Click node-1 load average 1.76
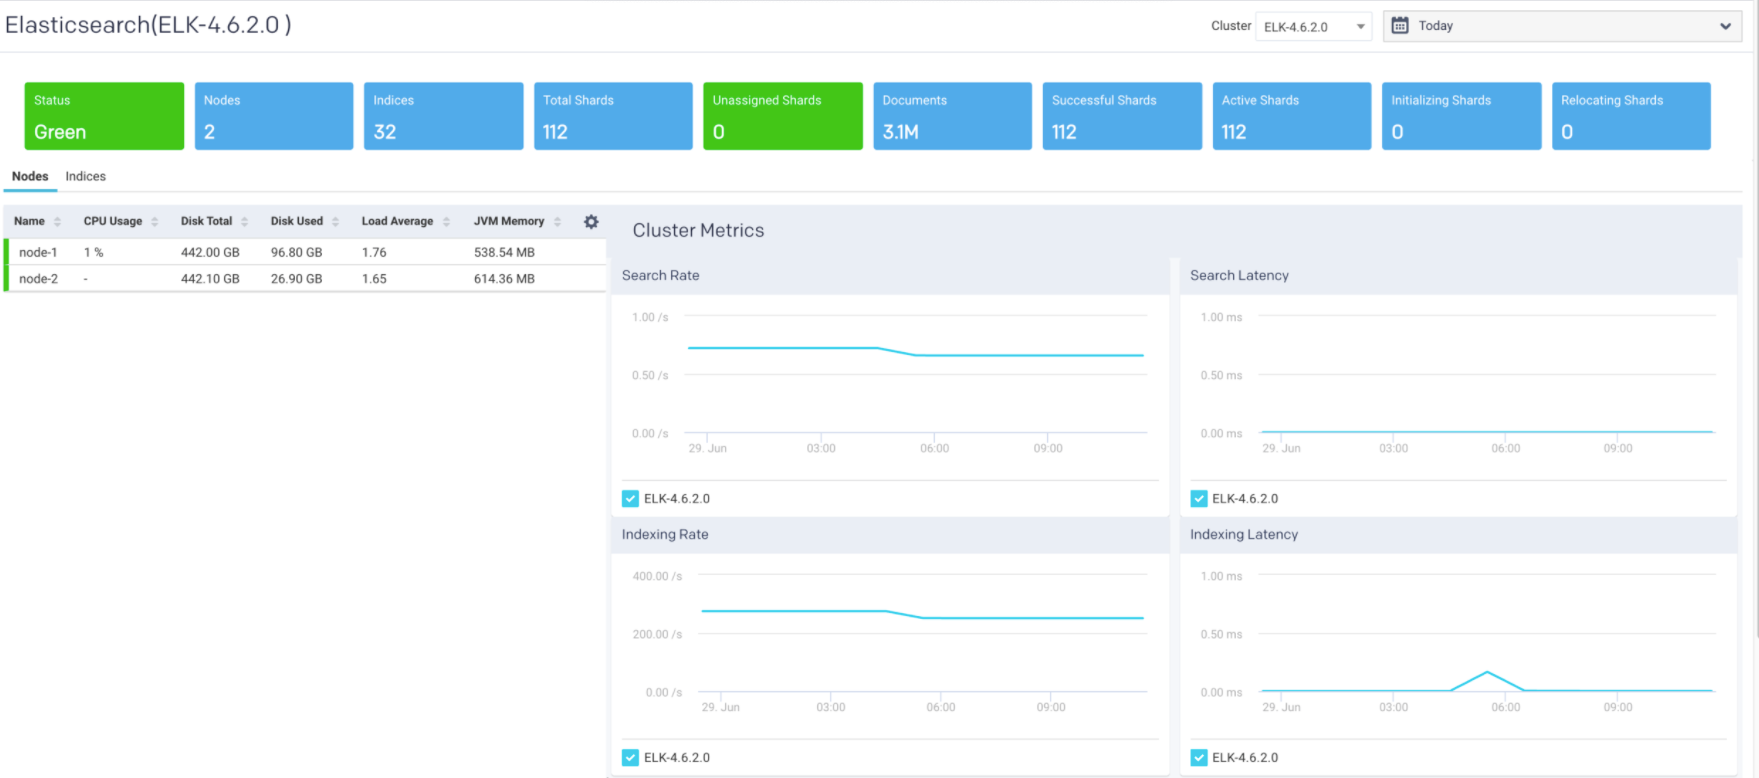The image size is (1759, 778). tap(374, 253)
